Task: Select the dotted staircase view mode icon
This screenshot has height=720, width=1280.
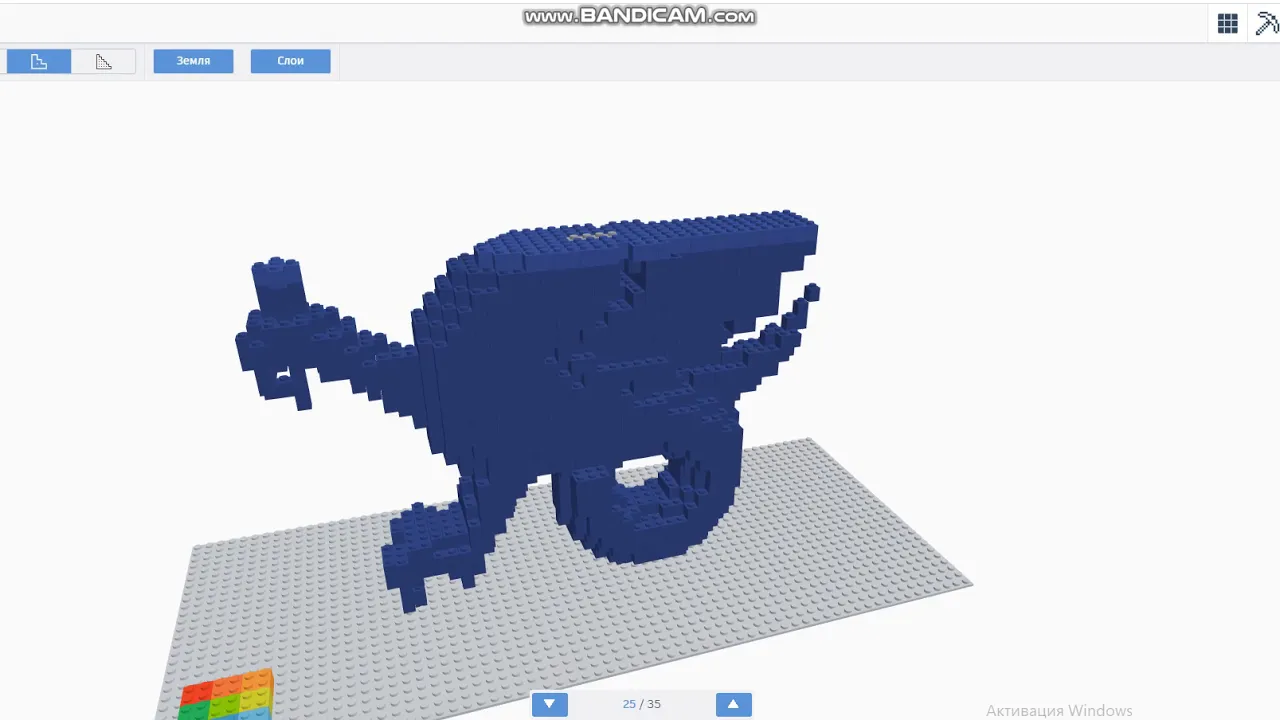Action: (104, 62)
